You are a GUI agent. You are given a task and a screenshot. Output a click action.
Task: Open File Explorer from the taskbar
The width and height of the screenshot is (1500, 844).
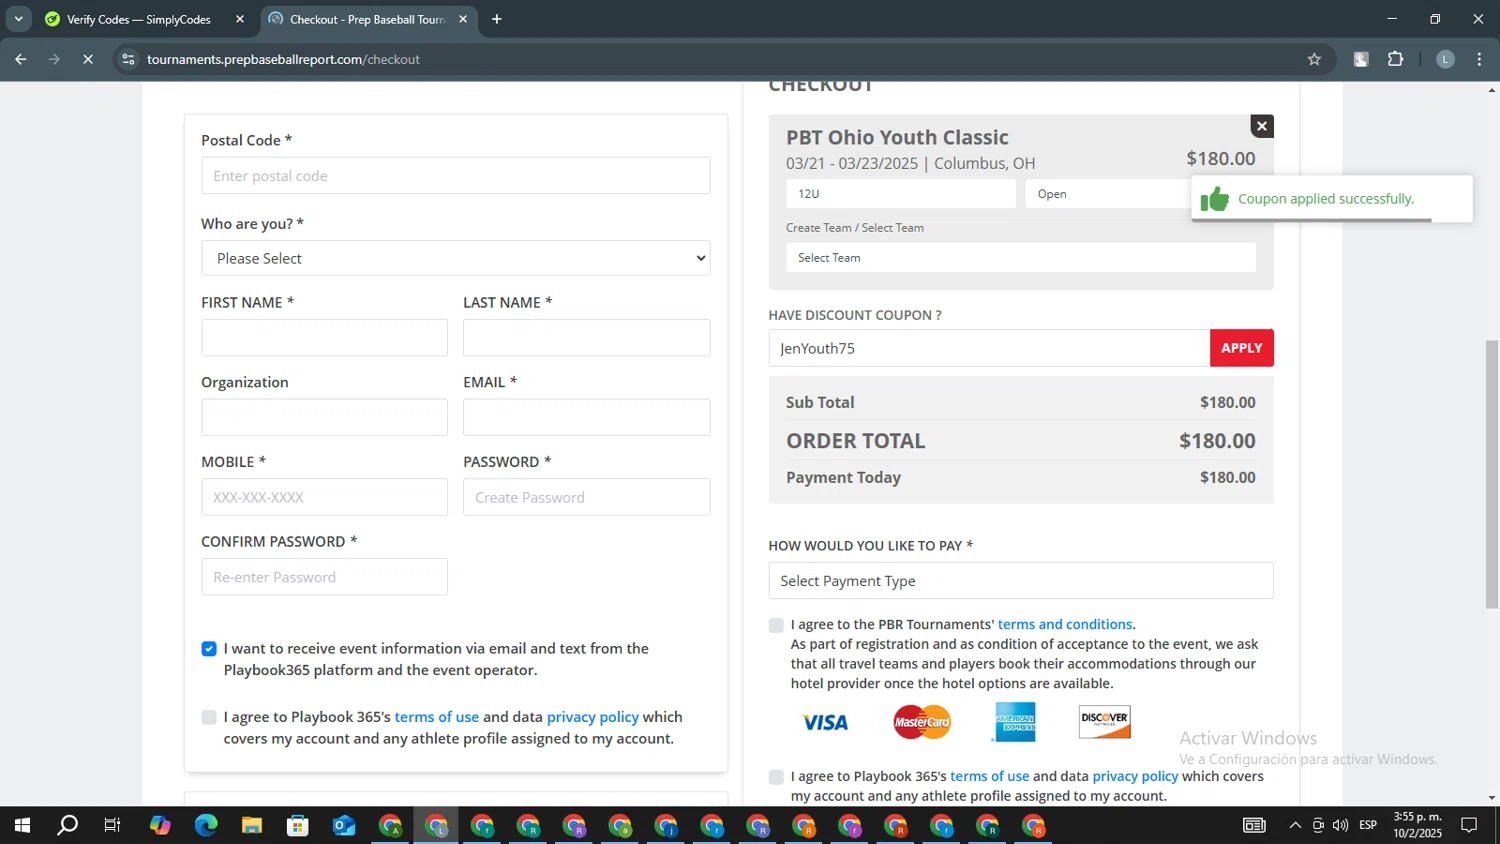(x=252, y=826)
